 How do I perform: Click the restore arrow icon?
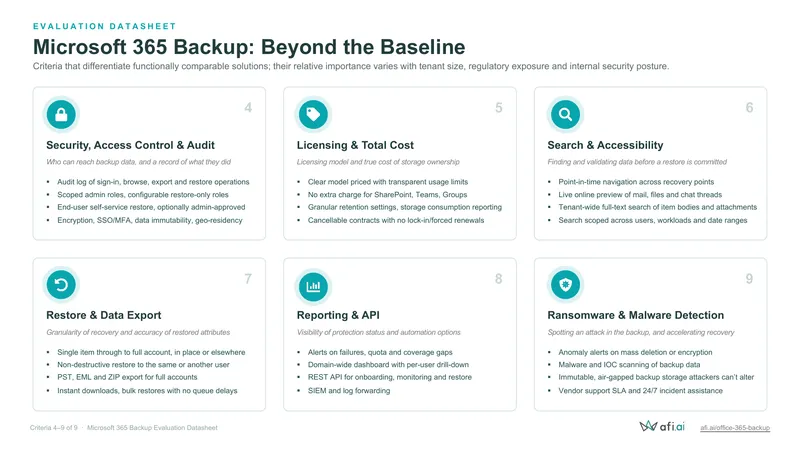pyautogui.click(x=61, y=285)
